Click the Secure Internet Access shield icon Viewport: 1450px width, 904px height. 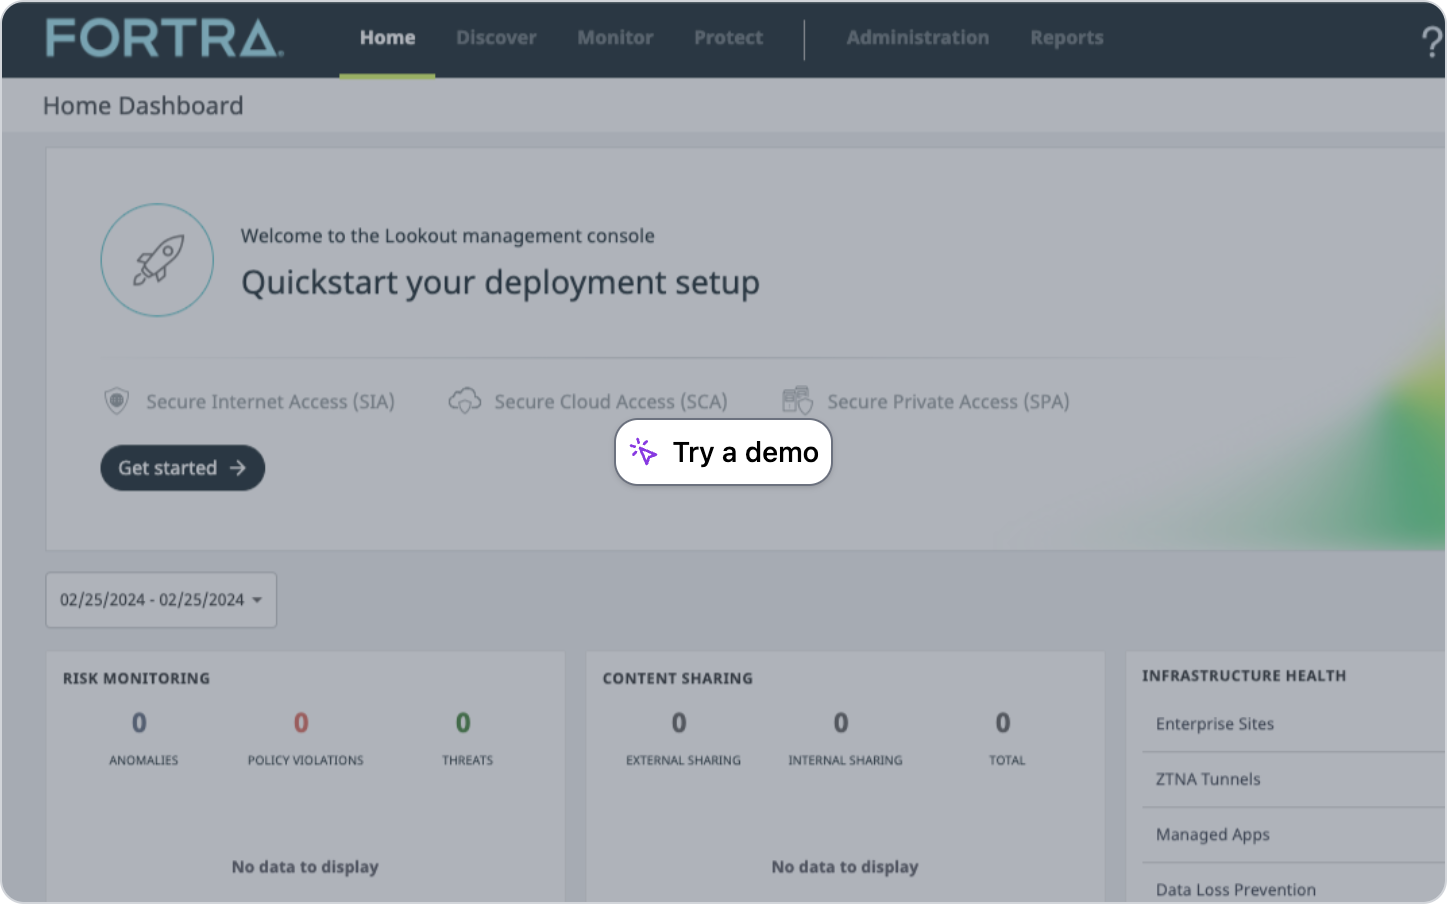(x=117, y=401)
